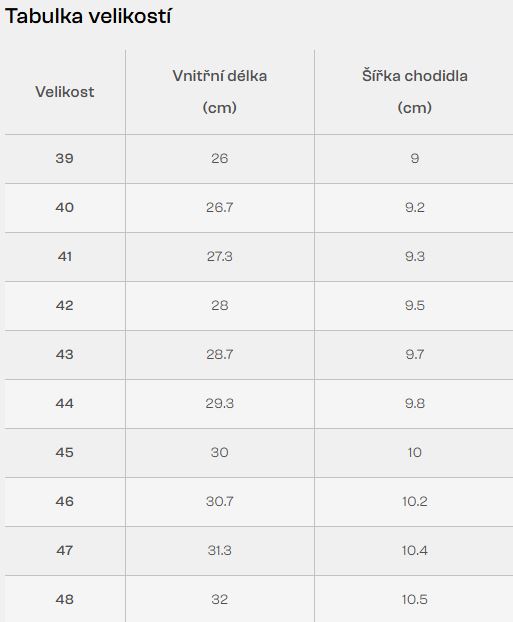Select size 44 row label
This screenshot has height=622, width=513.
coord(65,403)
